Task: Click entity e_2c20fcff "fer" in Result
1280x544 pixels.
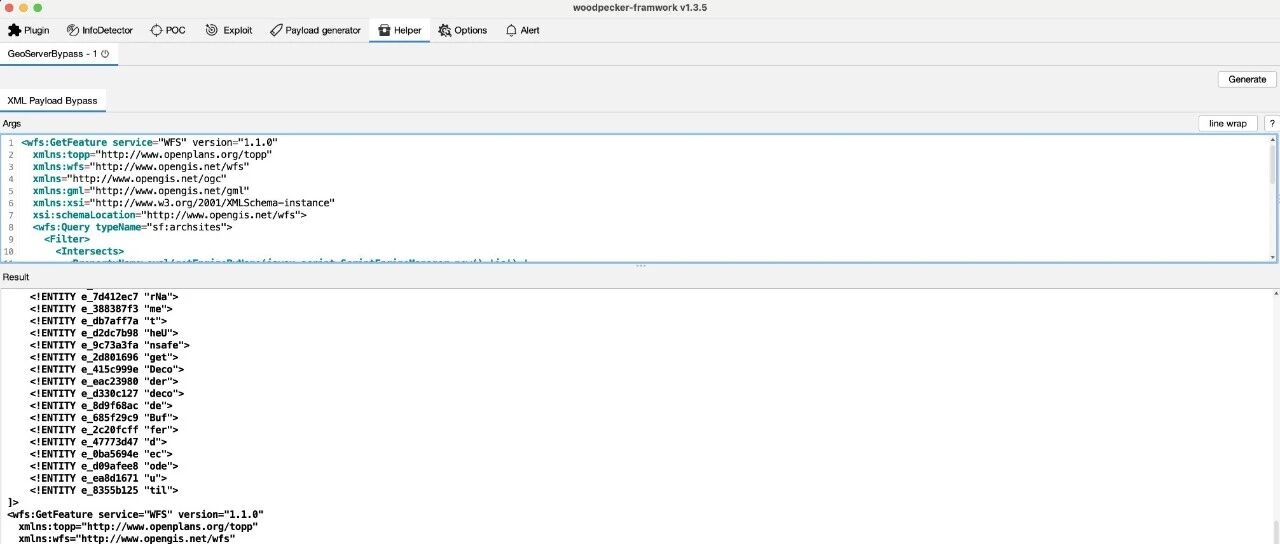Action: tap(104, 429)
